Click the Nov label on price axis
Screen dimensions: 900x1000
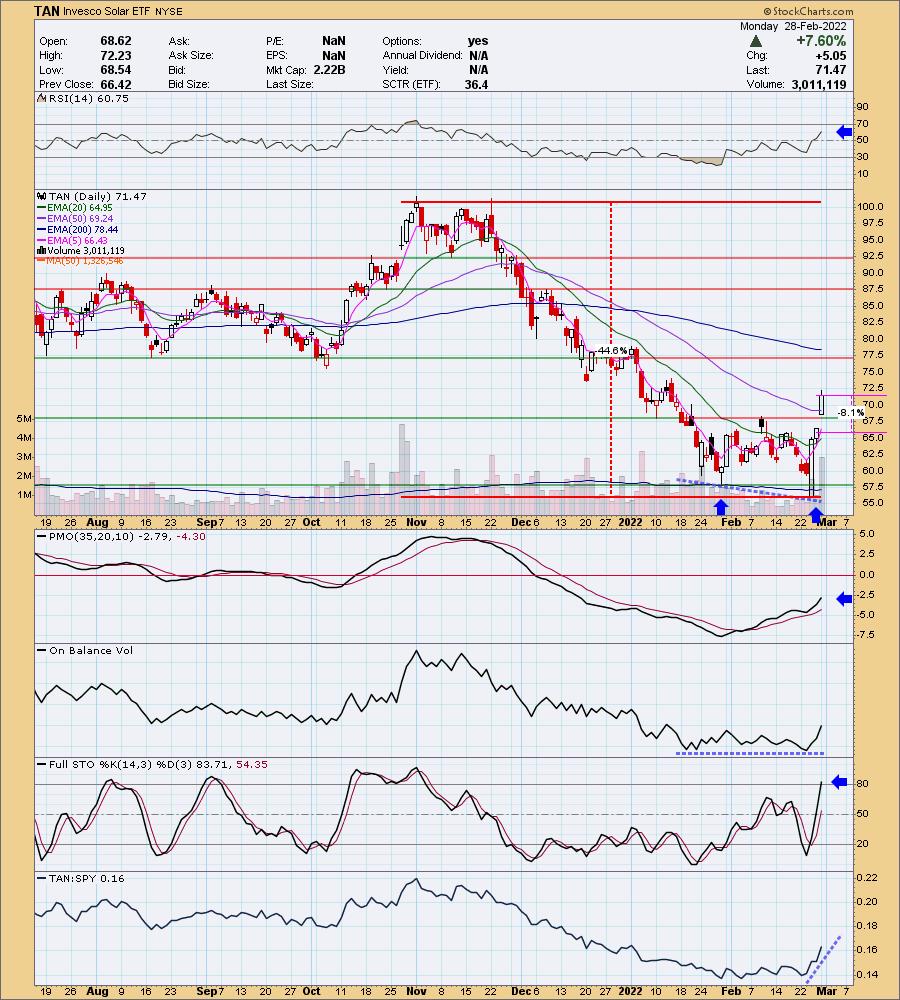(x=416, y=522)
